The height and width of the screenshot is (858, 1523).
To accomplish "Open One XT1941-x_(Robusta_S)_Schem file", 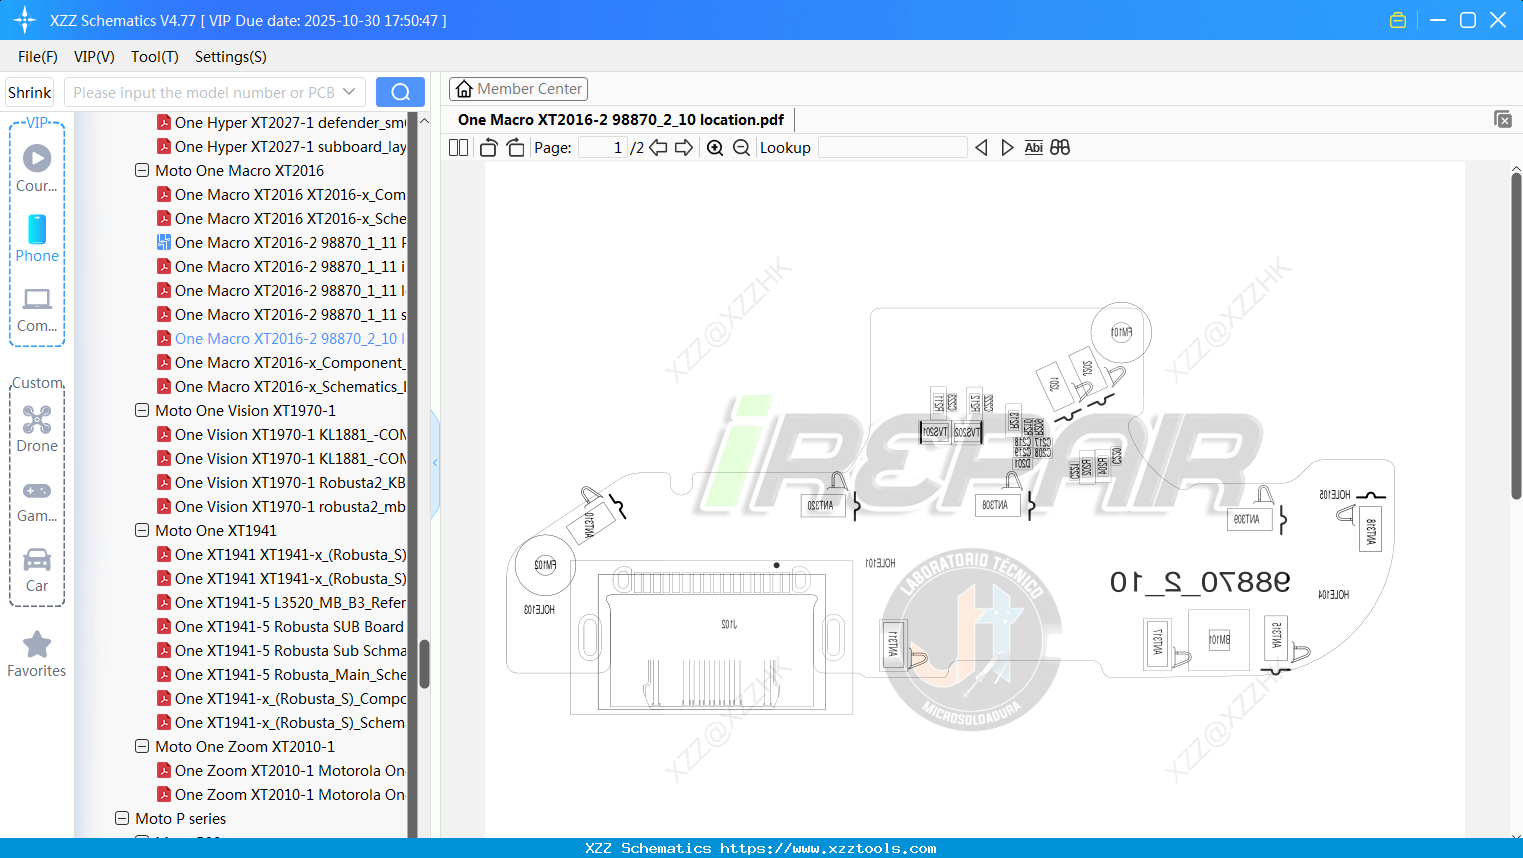I will [281, 722].
